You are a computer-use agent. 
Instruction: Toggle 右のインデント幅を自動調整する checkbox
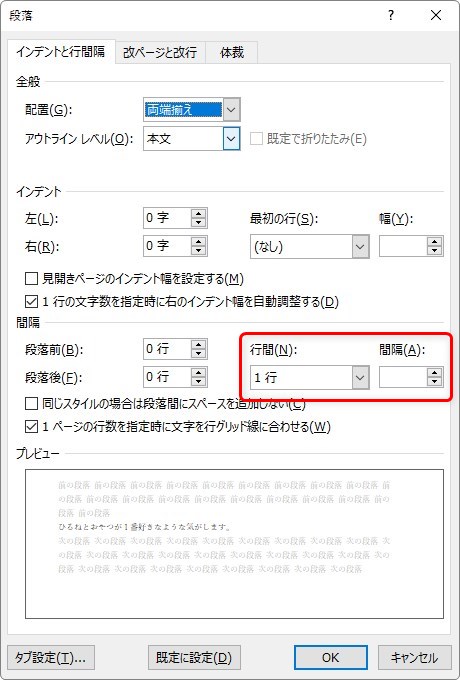coord(31,301)
